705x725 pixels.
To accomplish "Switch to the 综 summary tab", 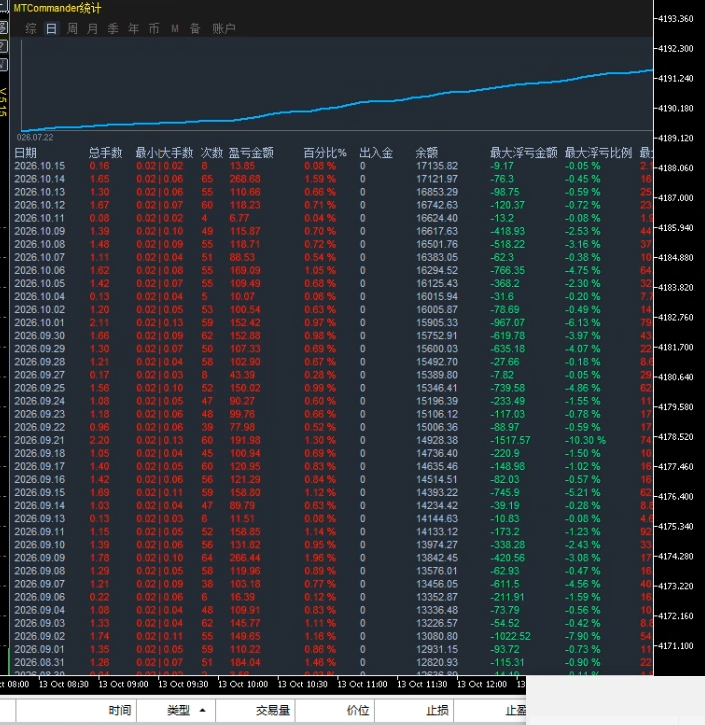I will (31, 29).
